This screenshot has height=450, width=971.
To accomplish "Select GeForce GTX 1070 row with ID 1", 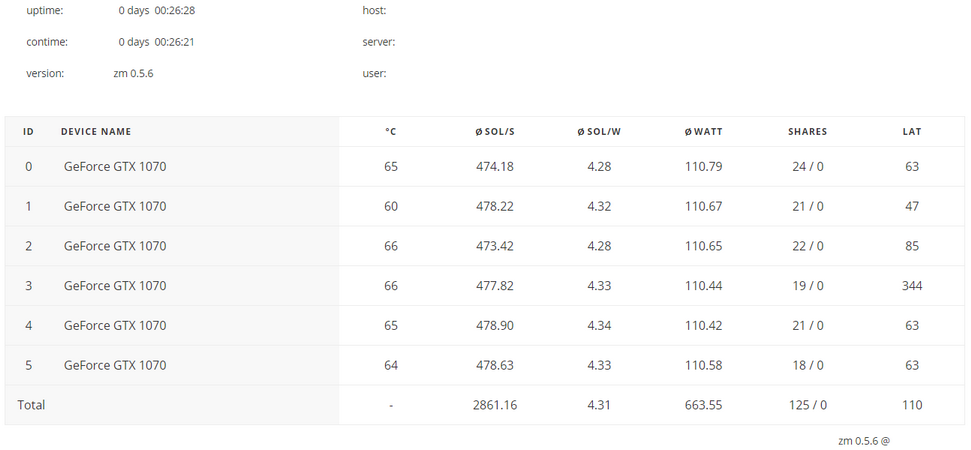I will 485,206.
